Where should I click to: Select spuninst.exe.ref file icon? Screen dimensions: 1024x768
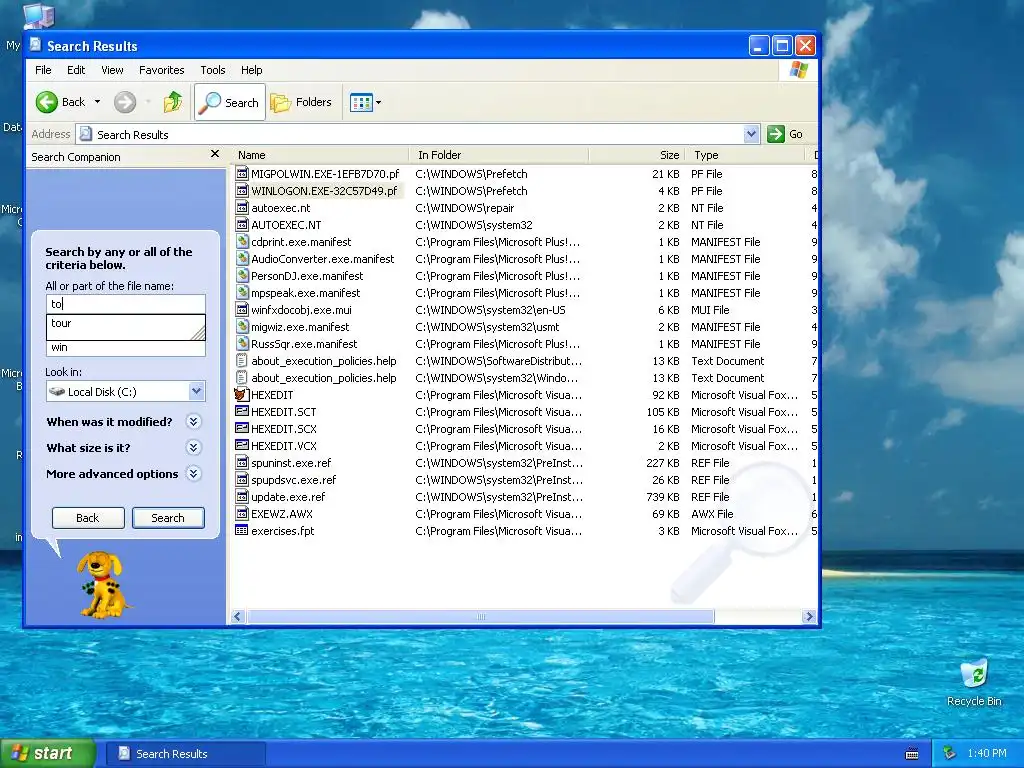(x=242, y=462)
